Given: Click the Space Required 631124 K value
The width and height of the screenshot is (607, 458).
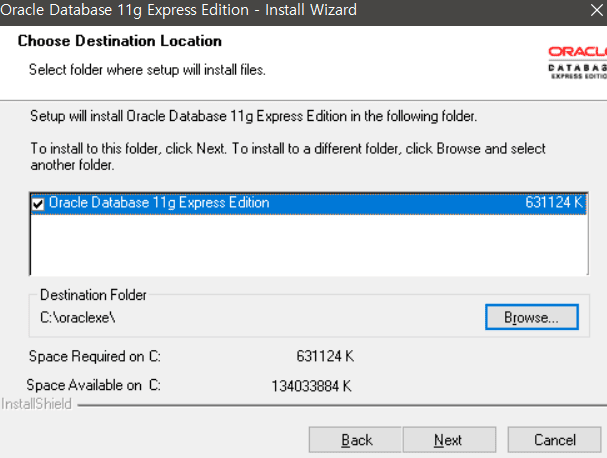Looking at the screenshot, I should pyautogui.click(x=325, y=356).
